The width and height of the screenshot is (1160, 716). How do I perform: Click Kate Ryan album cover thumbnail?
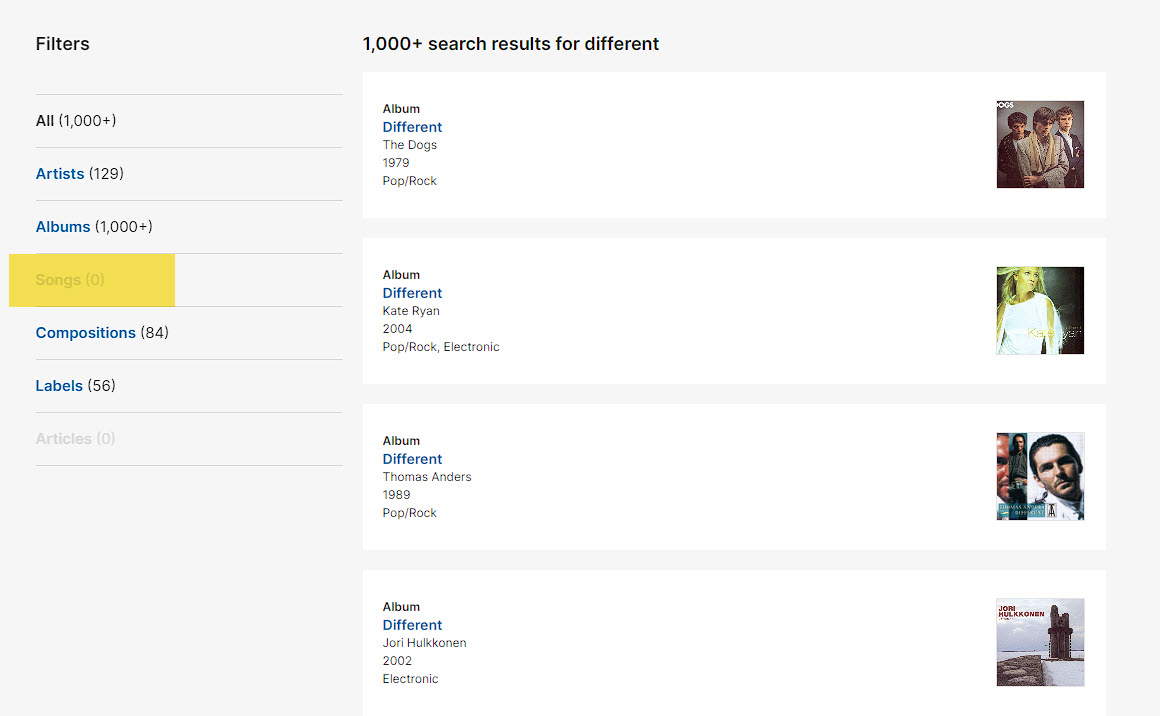tap(1040, 310)
